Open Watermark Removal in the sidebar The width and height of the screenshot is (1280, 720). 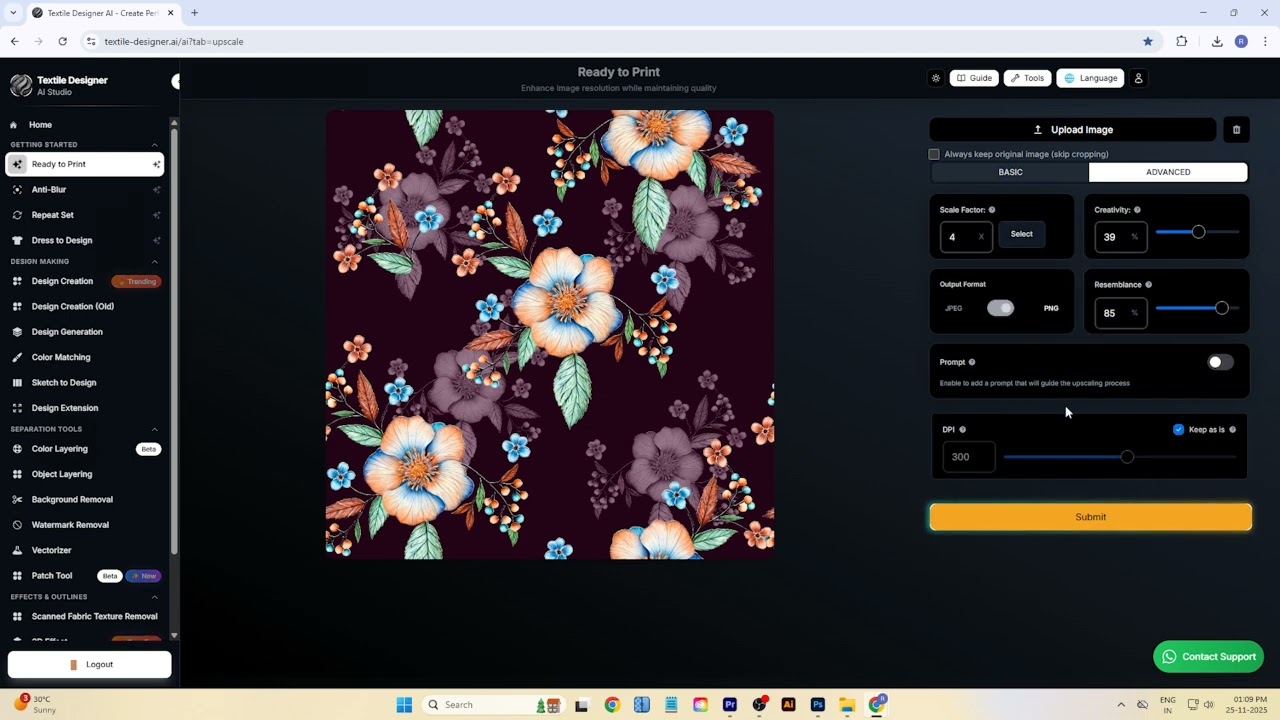(70, 525)
